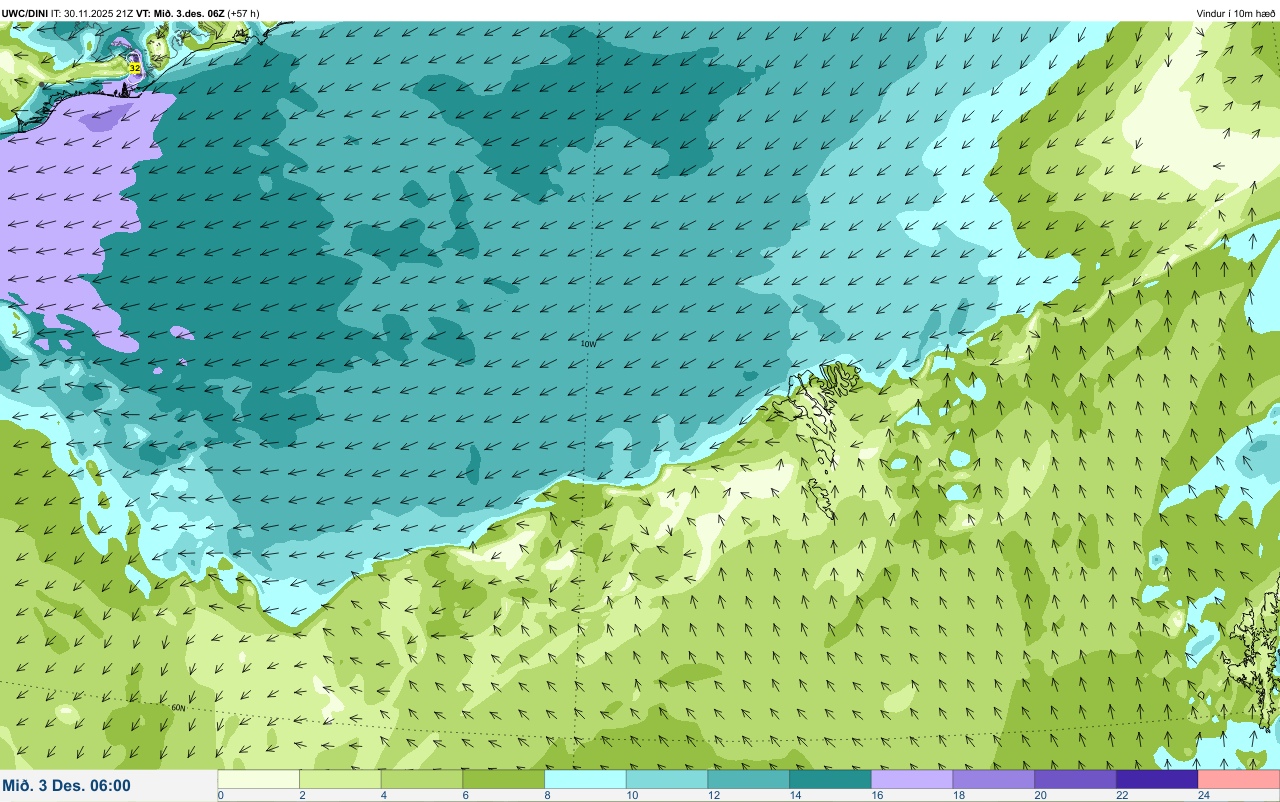Click the dark indigo 22–24 legend swatch

coord(1157,779)
